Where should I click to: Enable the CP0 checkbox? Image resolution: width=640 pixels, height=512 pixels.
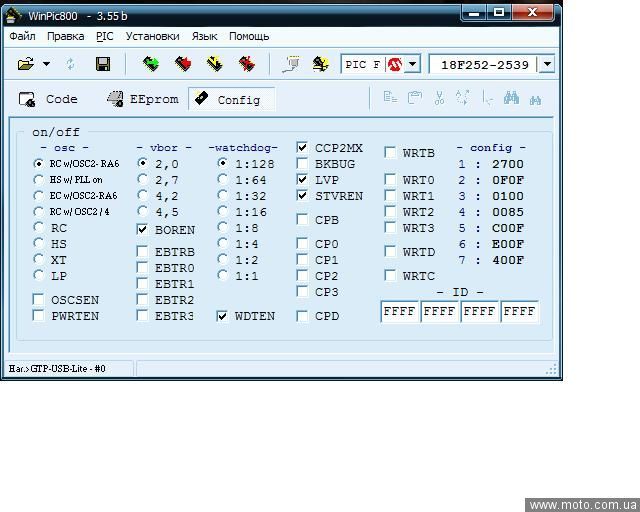[302, 244]
